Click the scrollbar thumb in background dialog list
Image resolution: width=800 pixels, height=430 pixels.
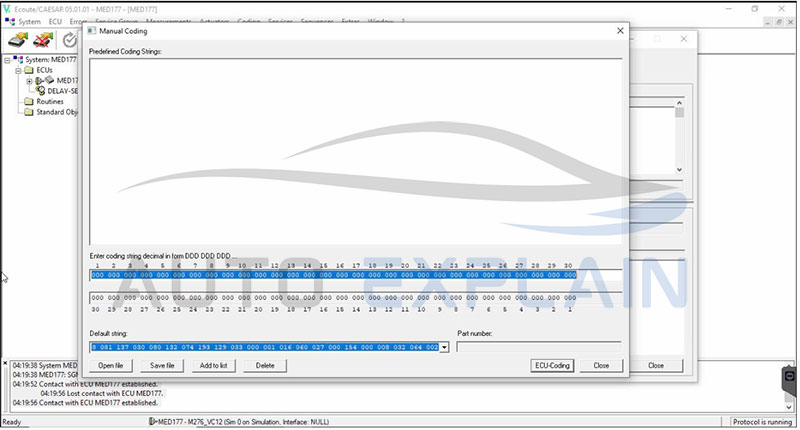pyautogui.click(x=679, y=112)
